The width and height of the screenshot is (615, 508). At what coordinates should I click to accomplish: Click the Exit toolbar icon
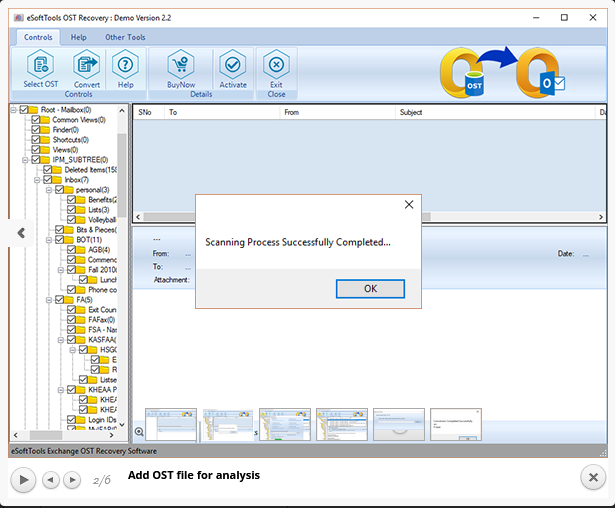pyautogui.click(x=276, y=64)
